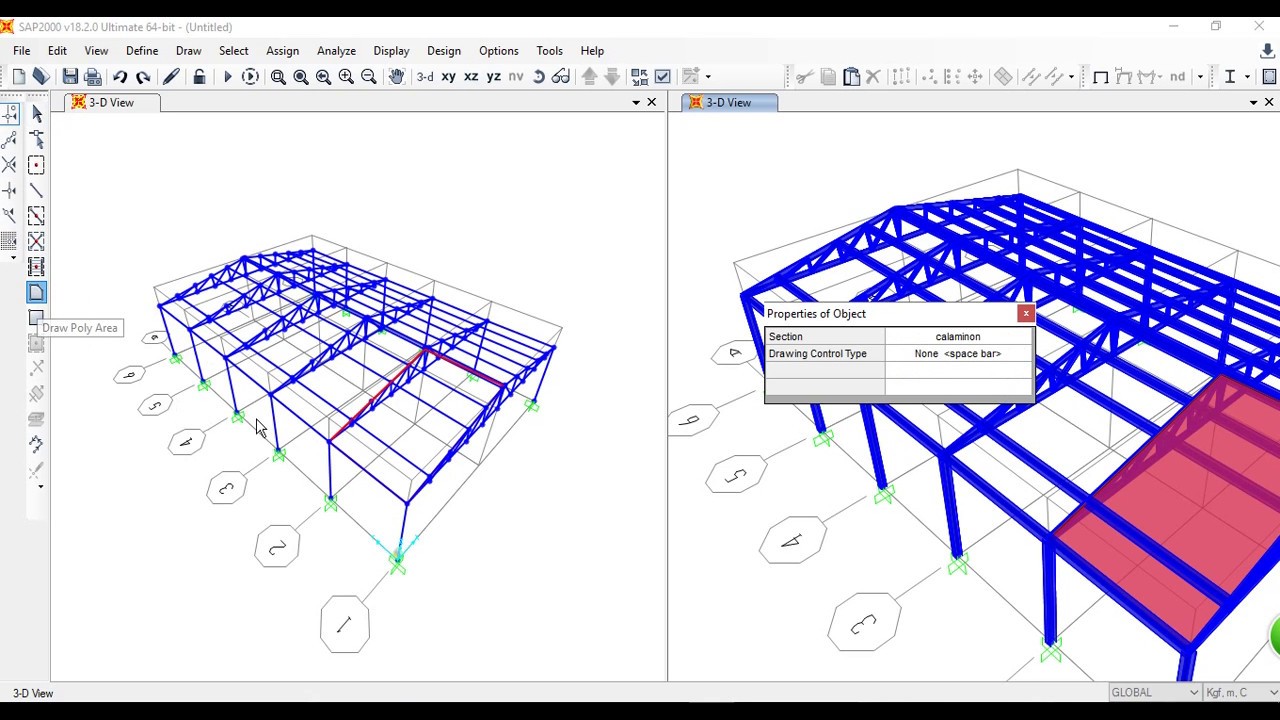Show undeformed shape with the frame icon
Viewport: 1280px width, 720px height.
(1101, 77)
